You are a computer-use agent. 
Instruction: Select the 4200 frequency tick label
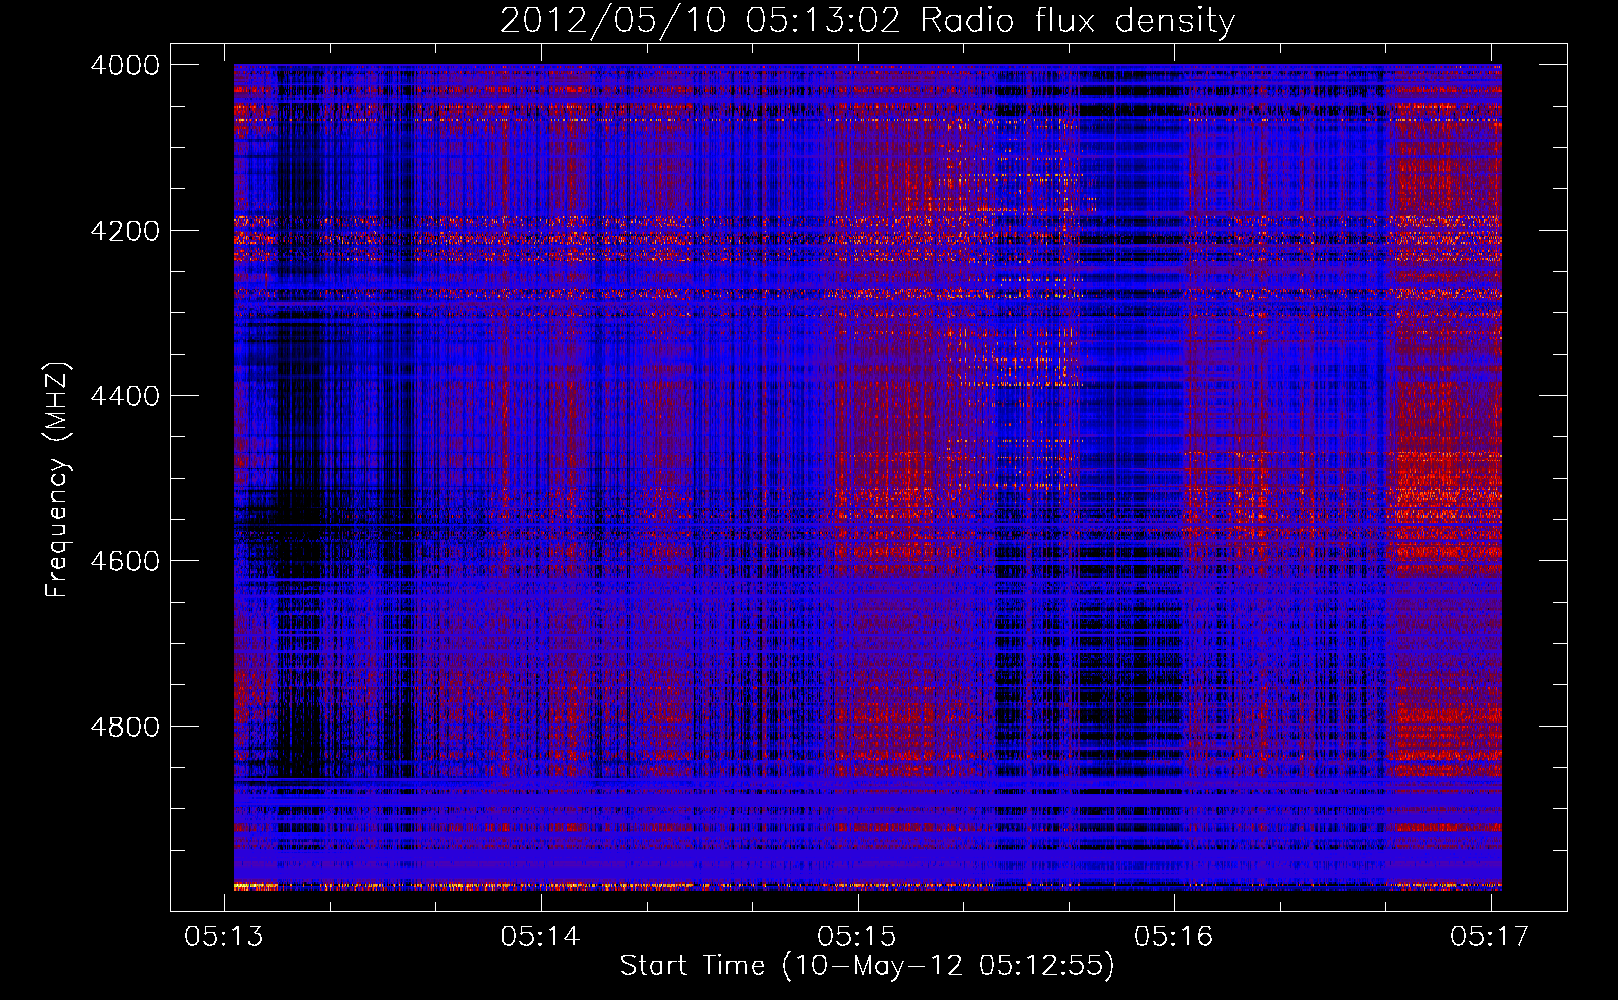[125, 231]
